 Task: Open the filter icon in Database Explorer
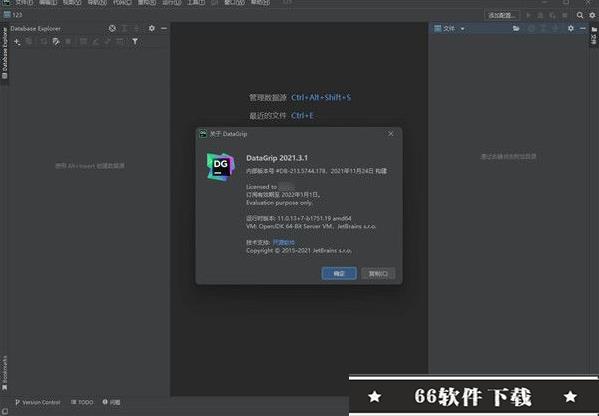click(135, 41)
